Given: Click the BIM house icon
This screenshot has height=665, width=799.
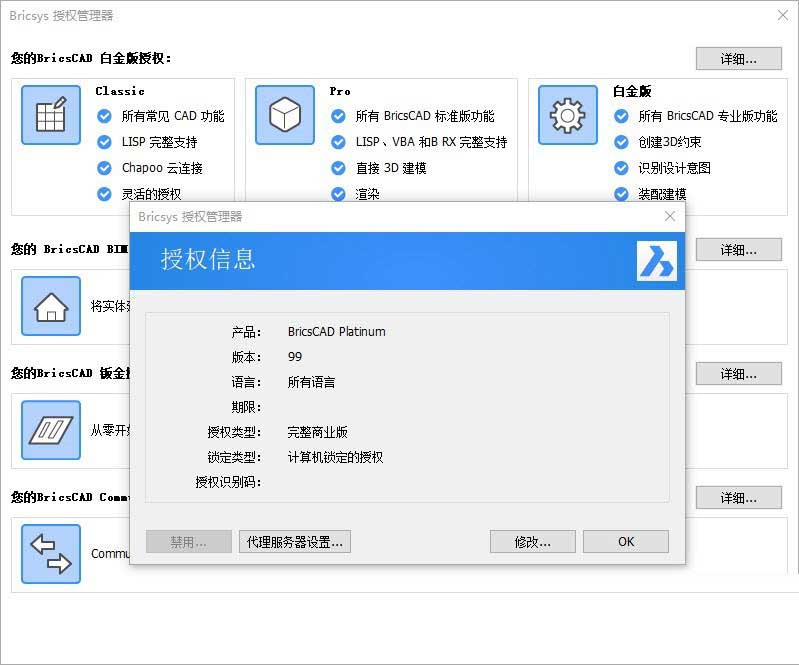Looking at the screenshot, I should click(51, 306).
